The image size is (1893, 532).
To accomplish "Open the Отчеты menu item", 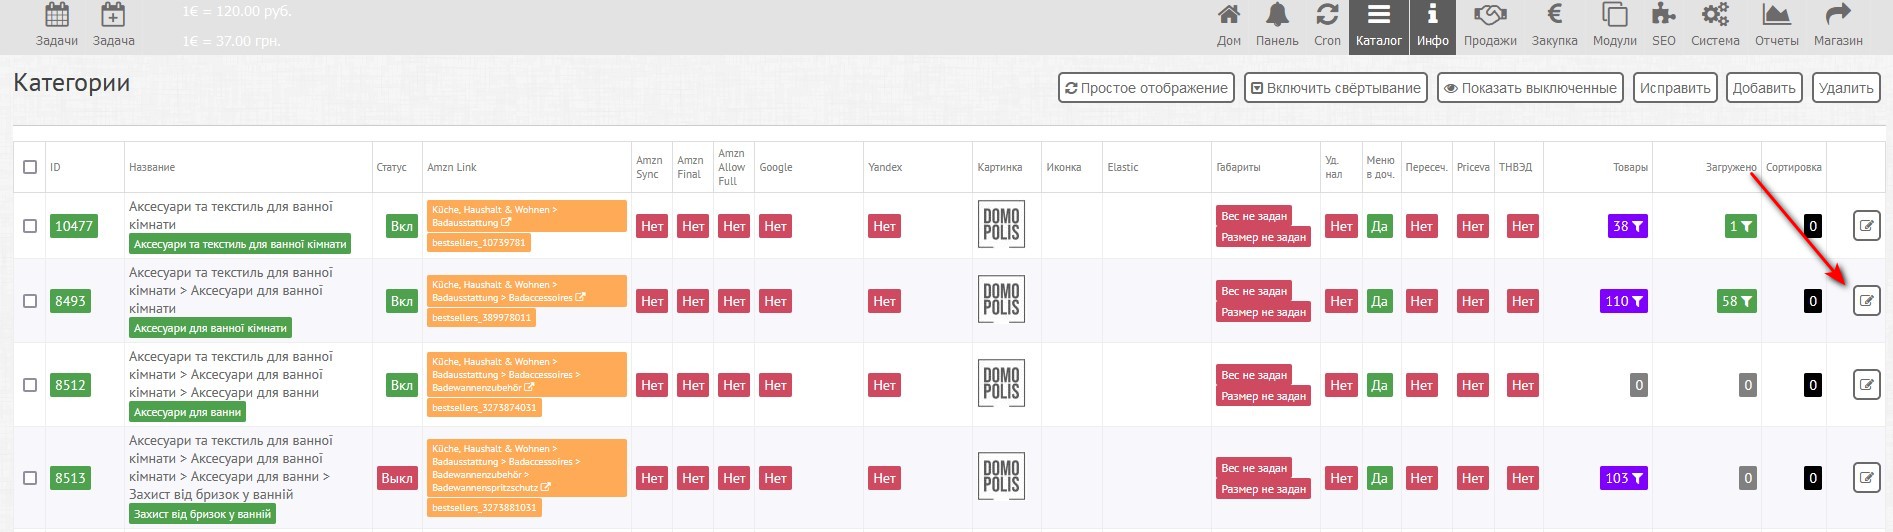I will [x=1776, y=25].
